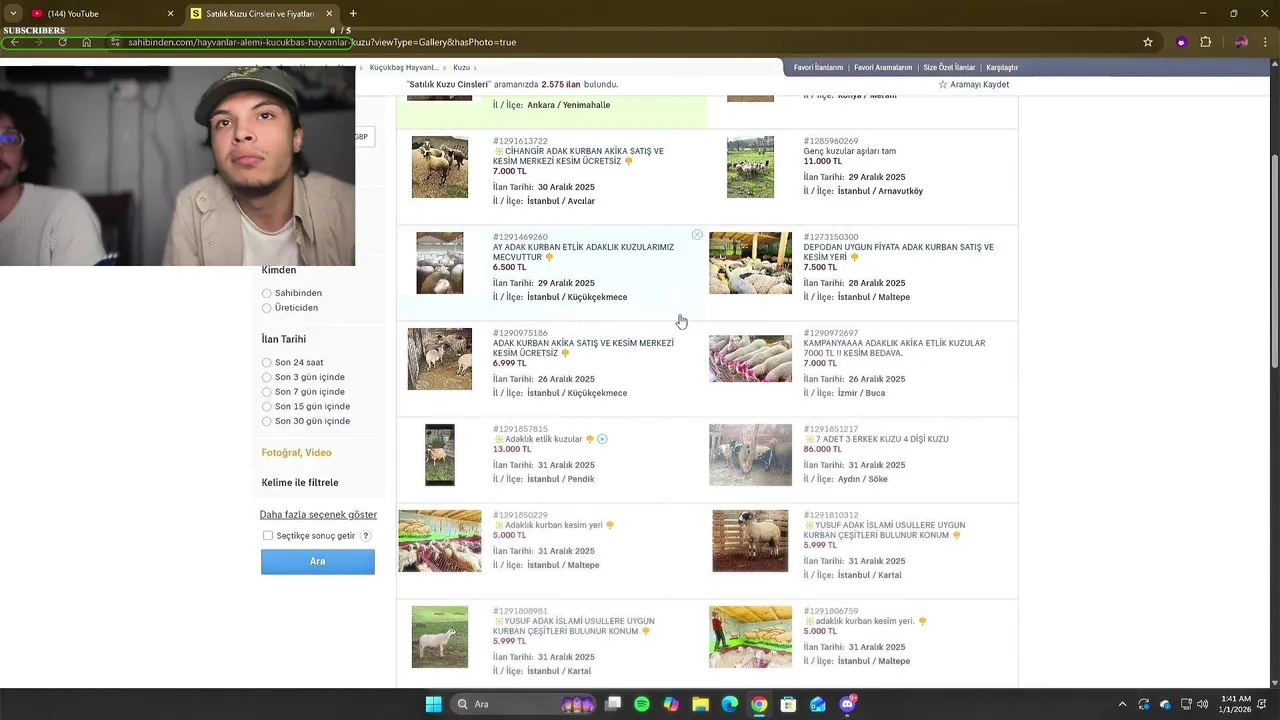
Task: Open browser home page icon
Action: [87, 42]
